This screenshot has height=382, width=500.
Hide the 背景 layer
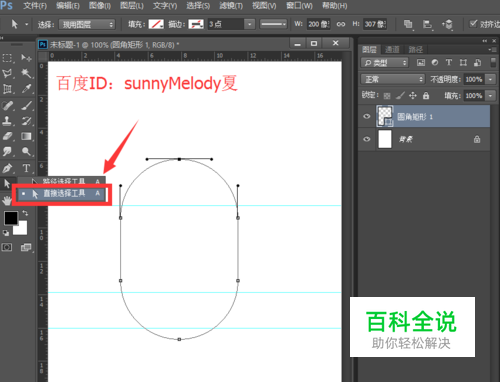[367, 139]
